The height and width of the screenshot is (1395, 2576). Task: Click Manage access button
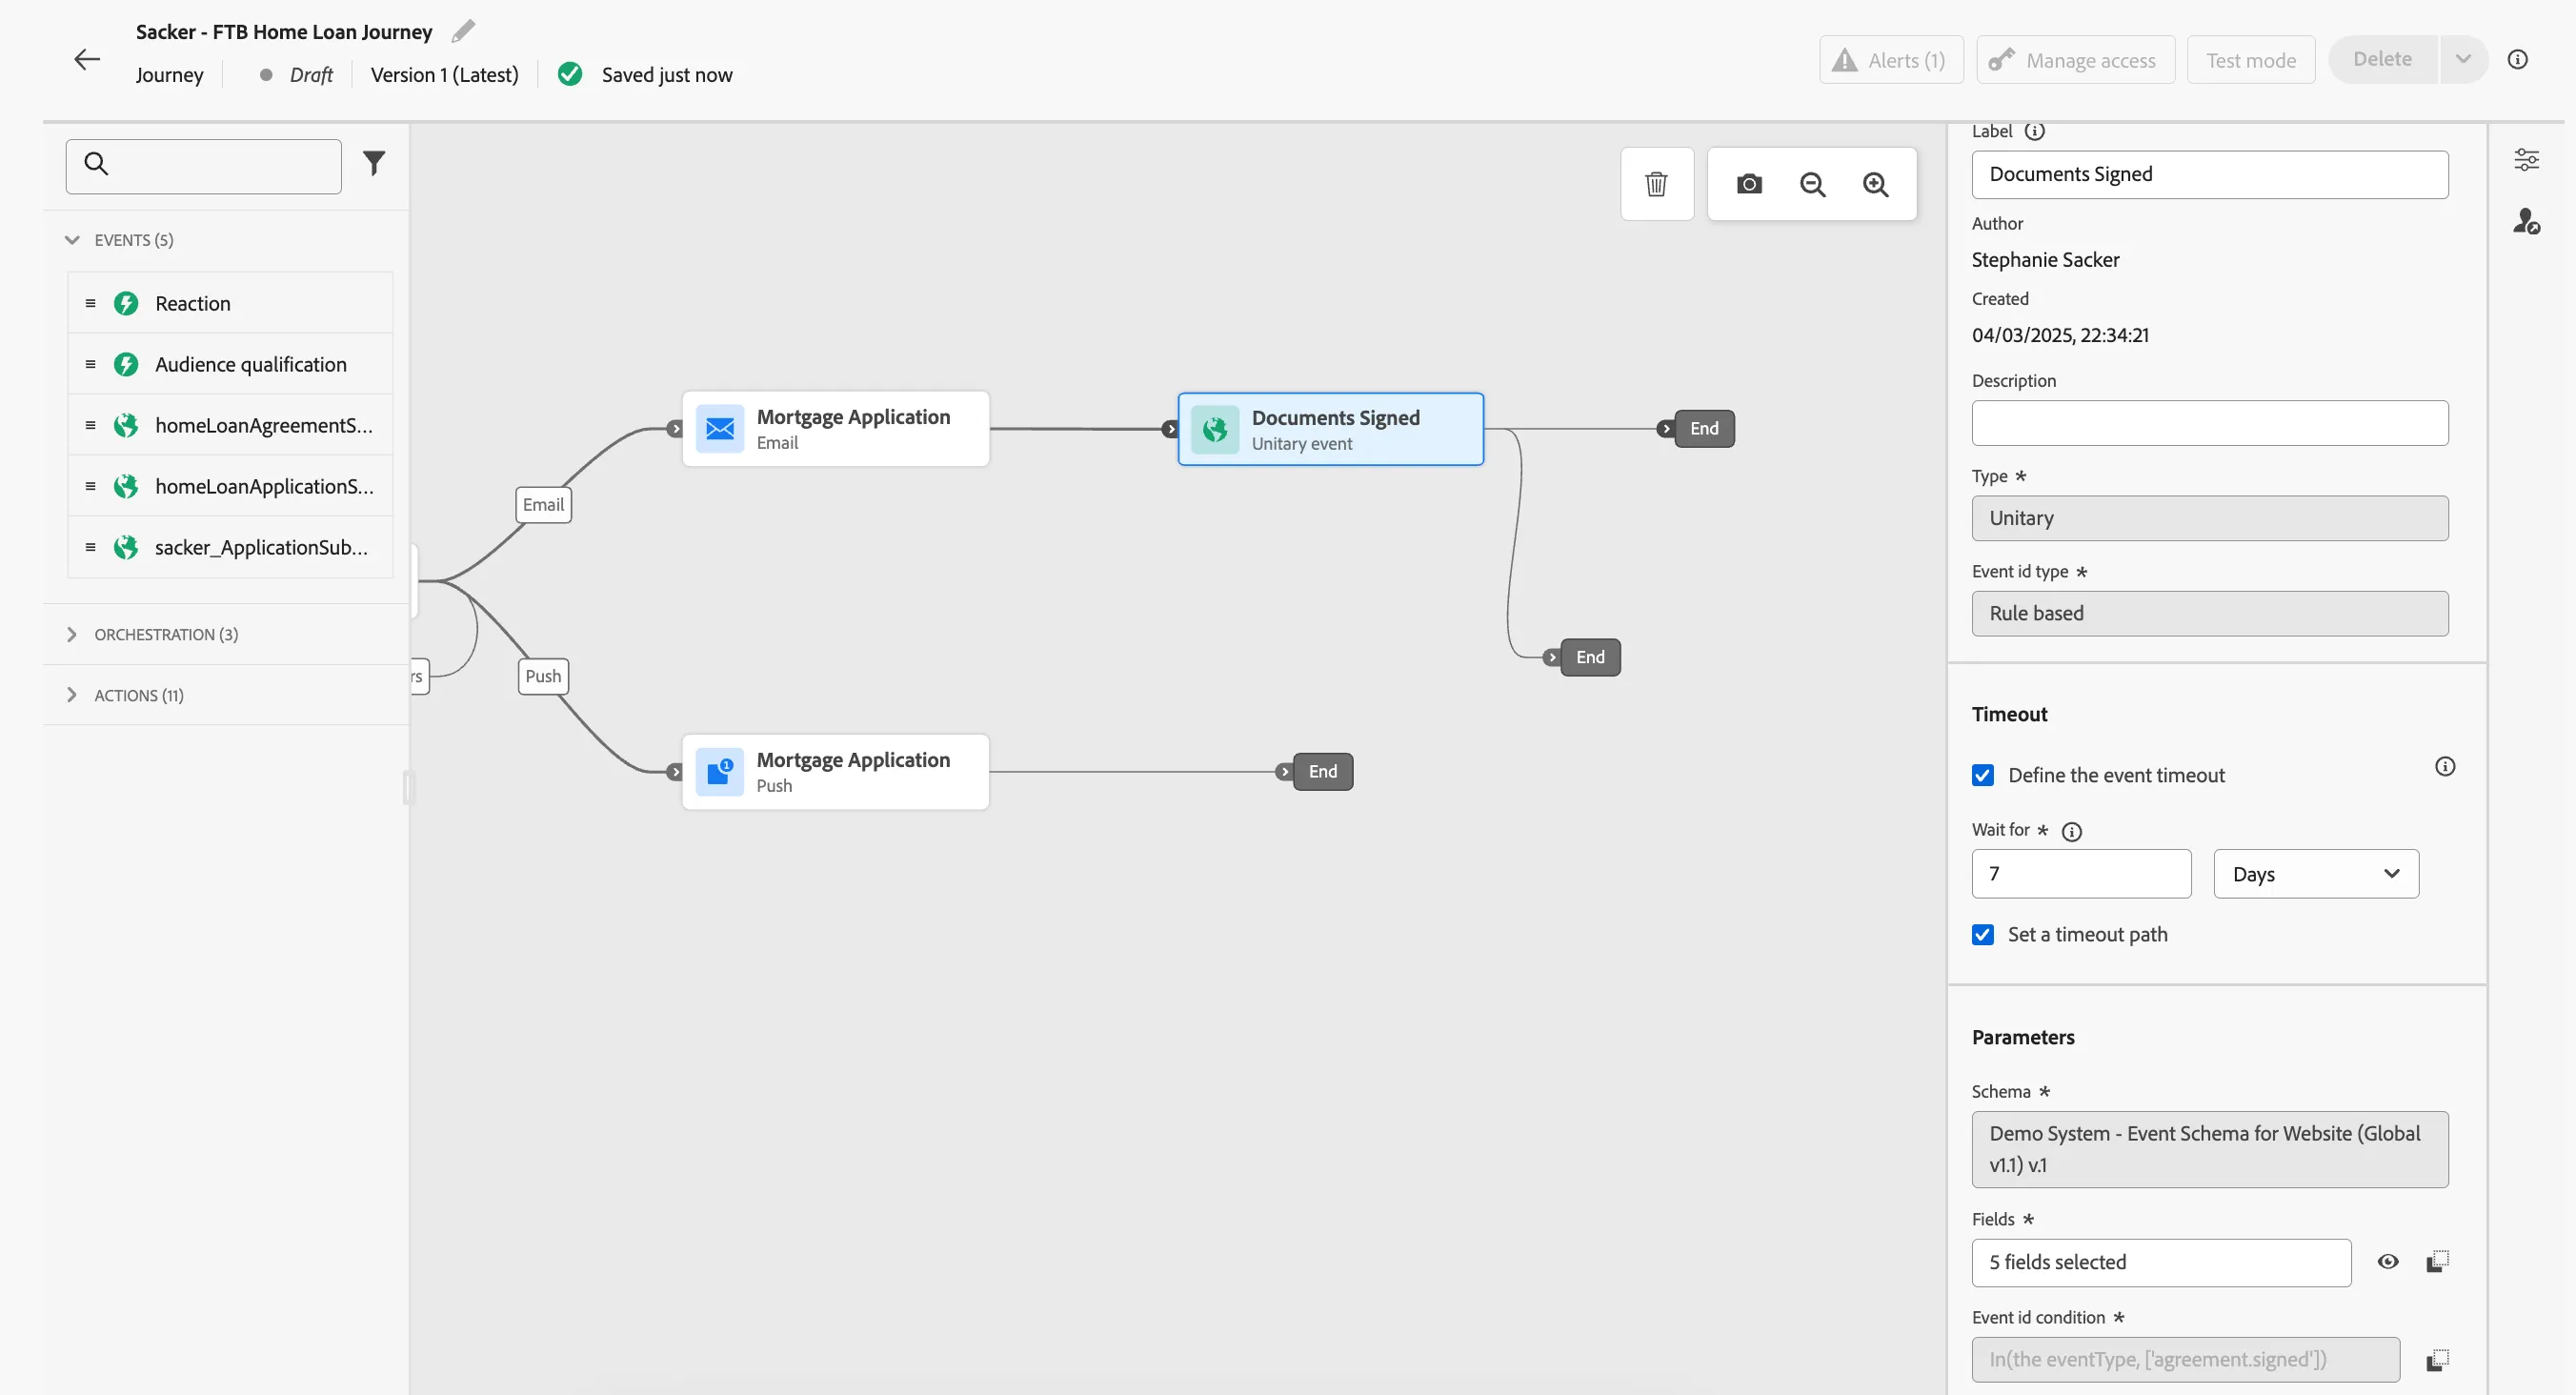coord(2075,60)
